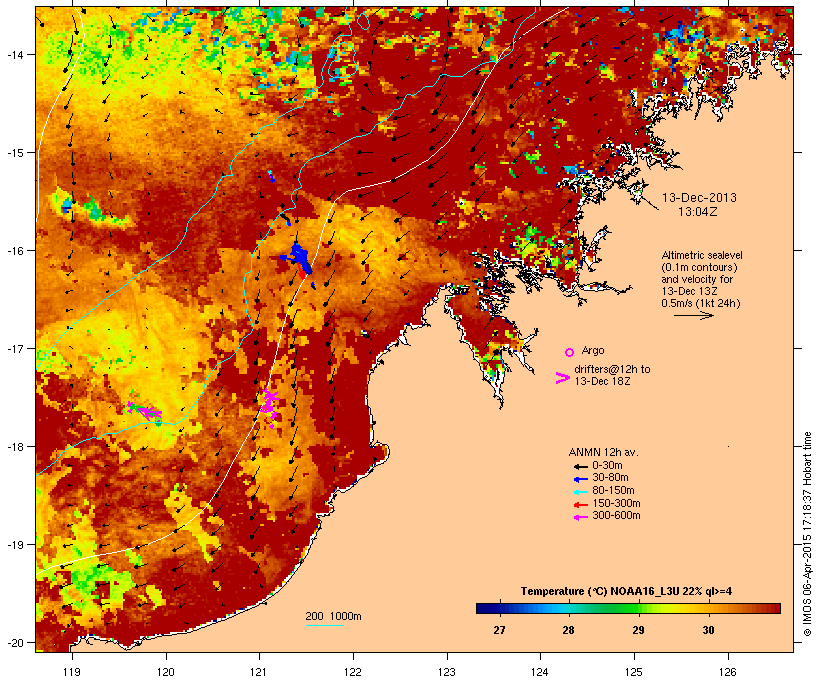Click the black 0-30m legend arrow
The width and height of the screenshot is (820, 680).
click(x=580, y=466)
